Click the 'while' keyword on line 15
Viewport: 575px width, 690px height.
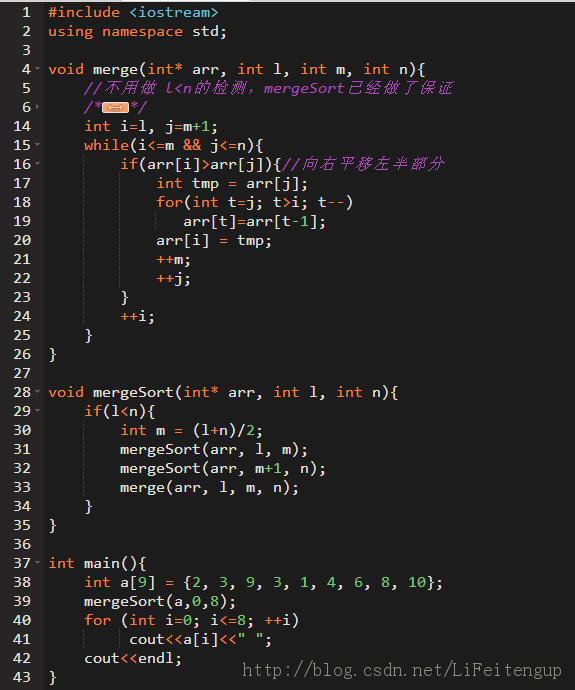coord(106,145)
